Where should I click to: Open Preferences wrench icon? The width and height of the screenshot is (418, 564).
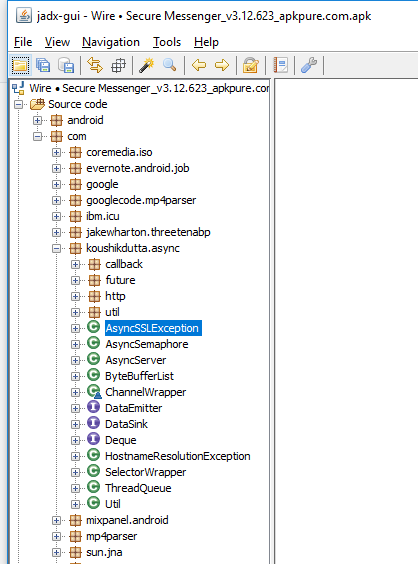(x=309, y=65)
